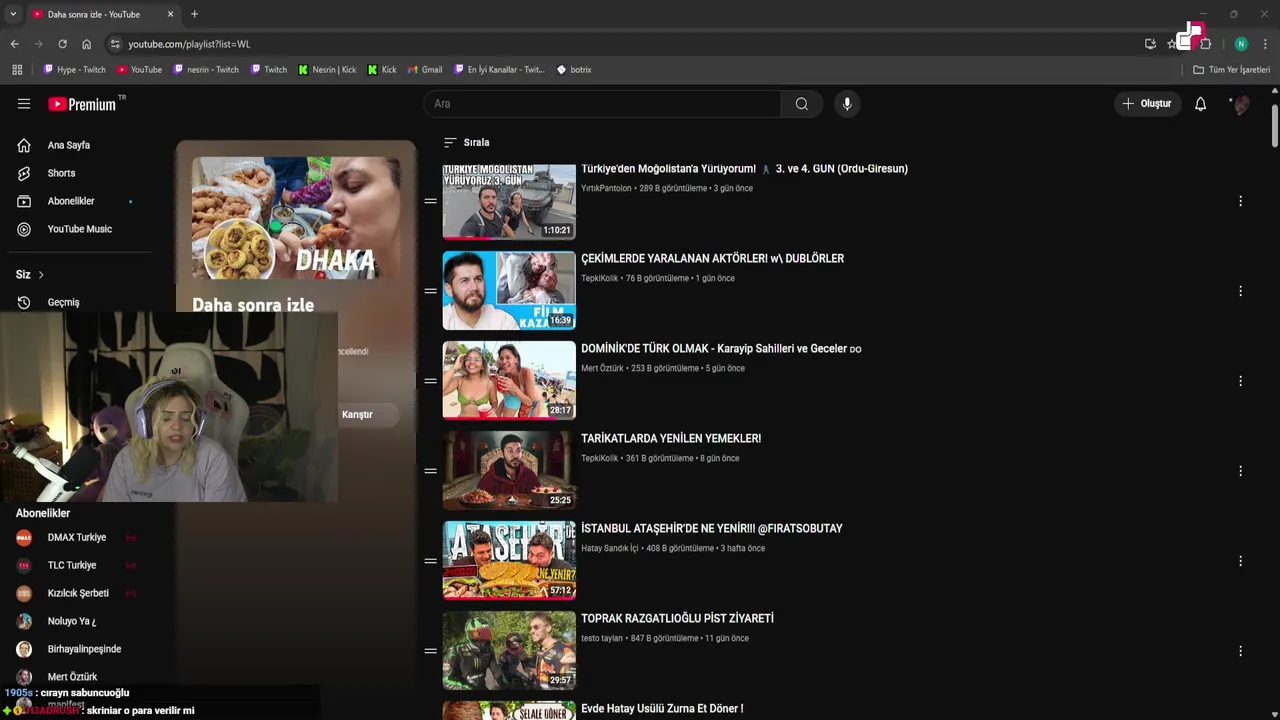This screenshot has height=720, width=1280.
Task: Grab reorder handle of Toprak Razgatlıoğlu video
Action: 430,651
